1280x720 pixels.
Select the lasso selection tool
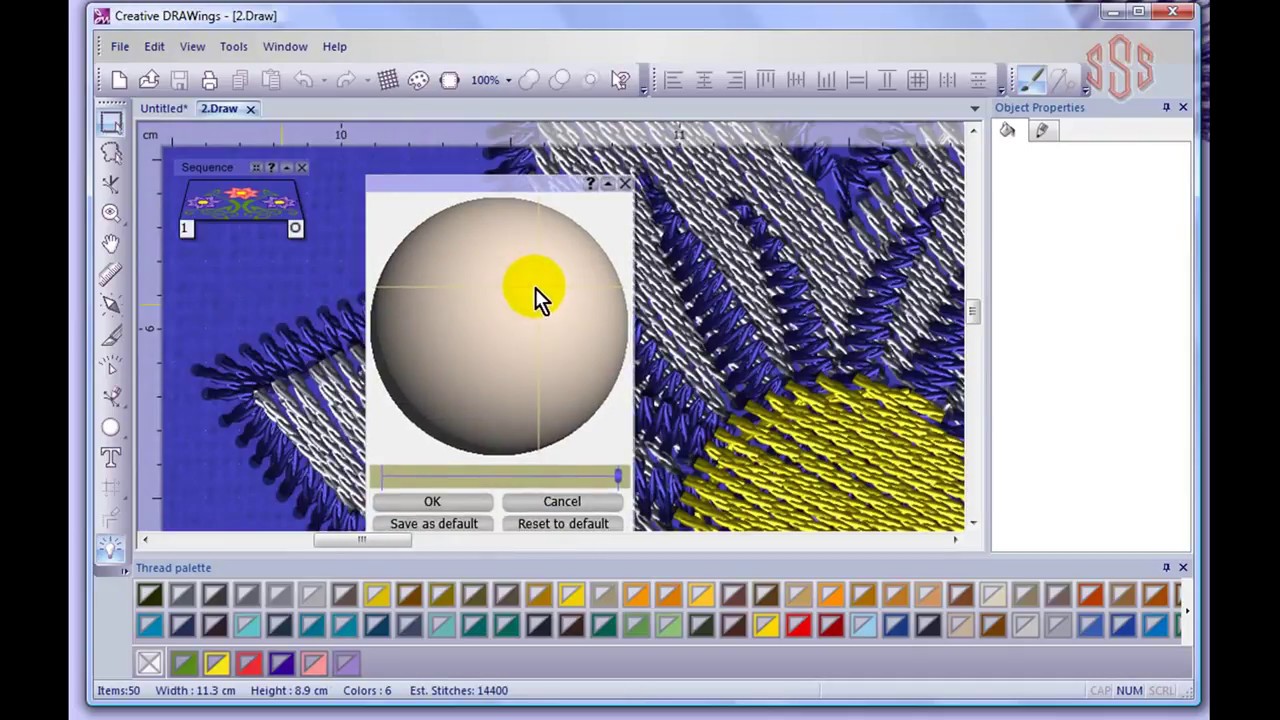pos(111,153)
